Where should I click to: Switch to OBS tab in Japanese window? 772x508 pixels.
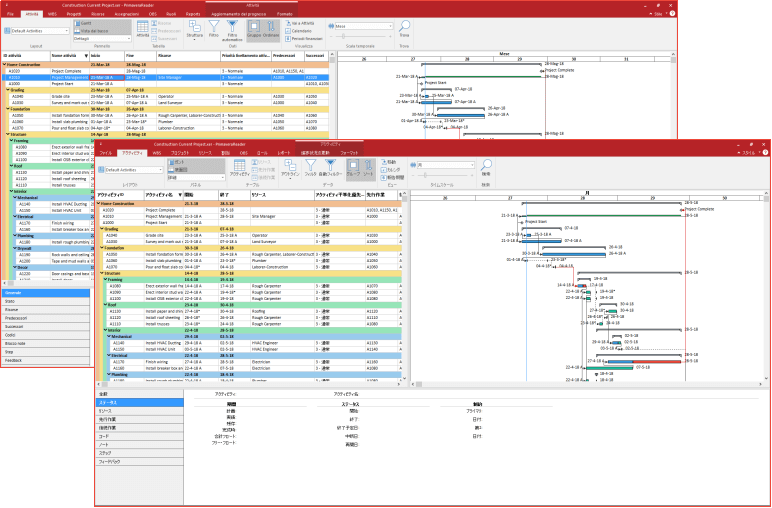coord(243,153)
